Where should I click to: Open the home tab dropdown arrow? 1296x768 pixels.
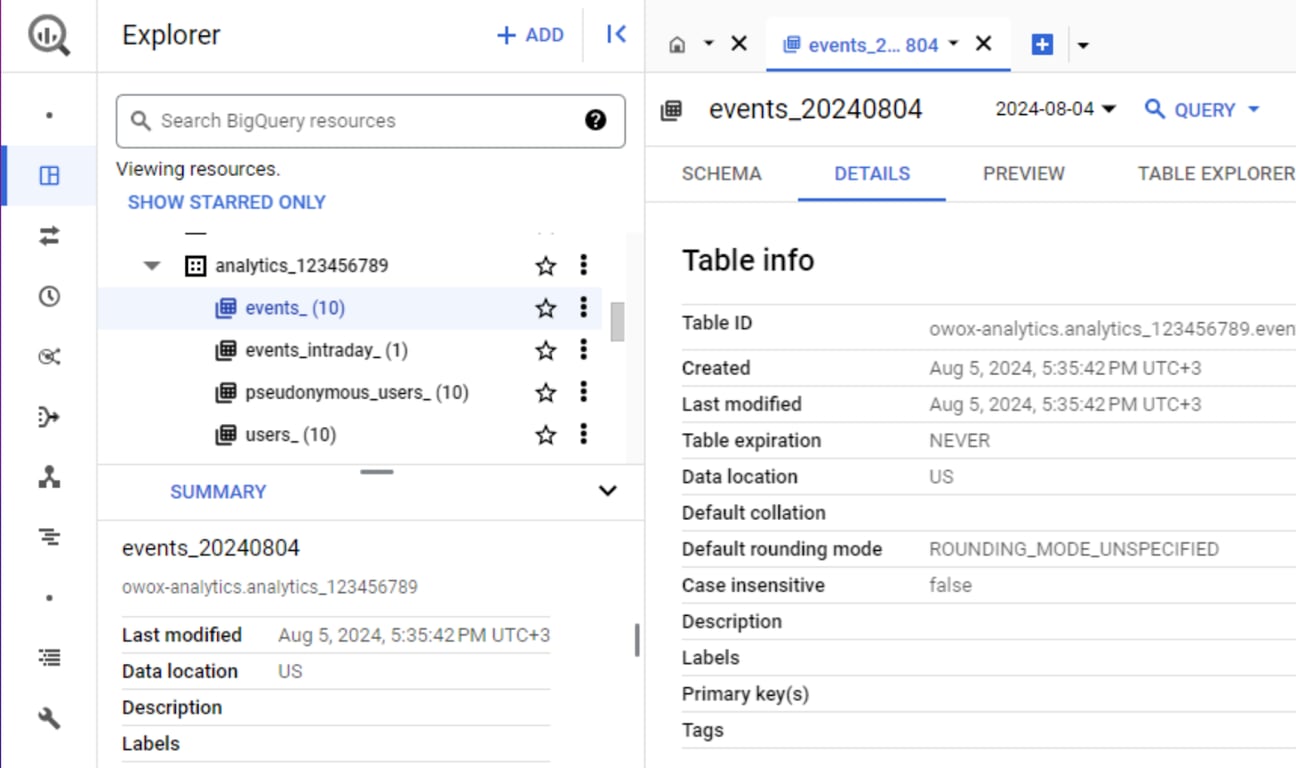pos(708,44)
